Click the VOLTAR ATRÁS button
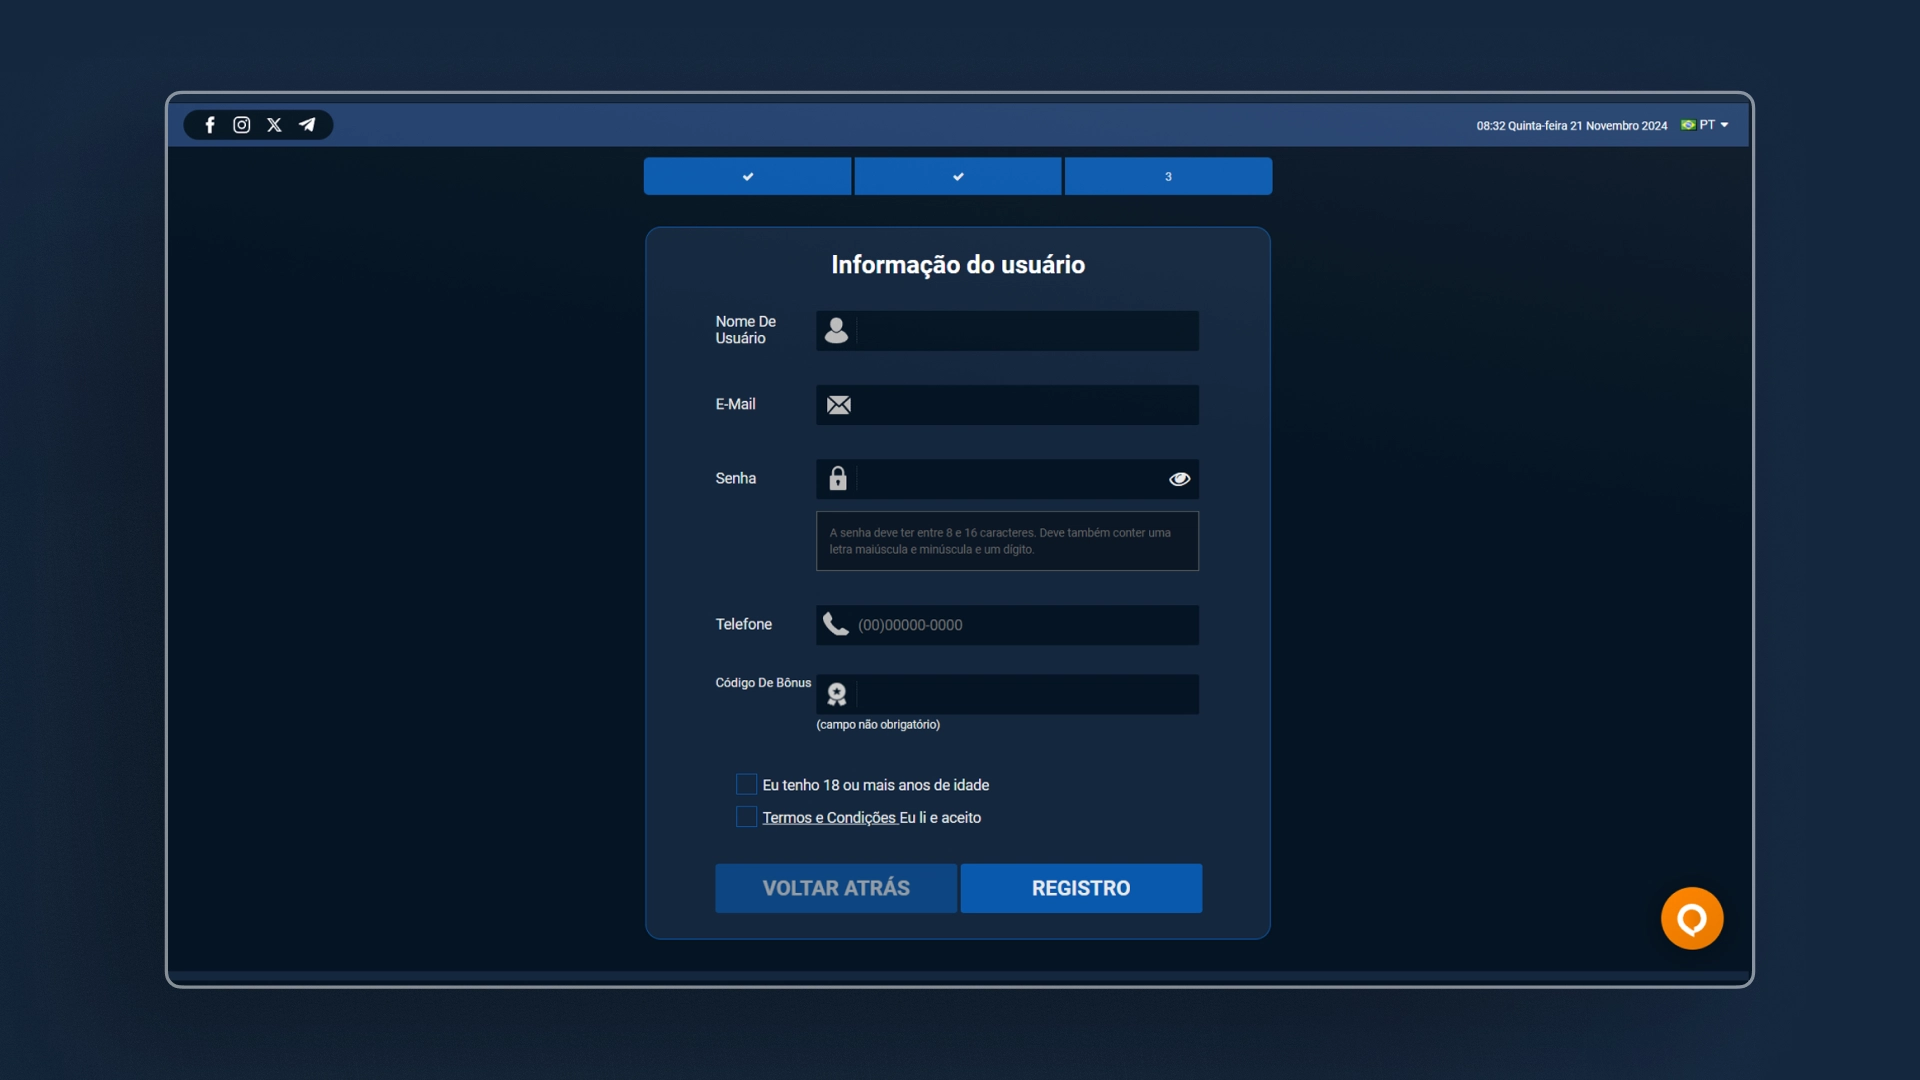The image size is (1920, 1080). tap(836, 888)
